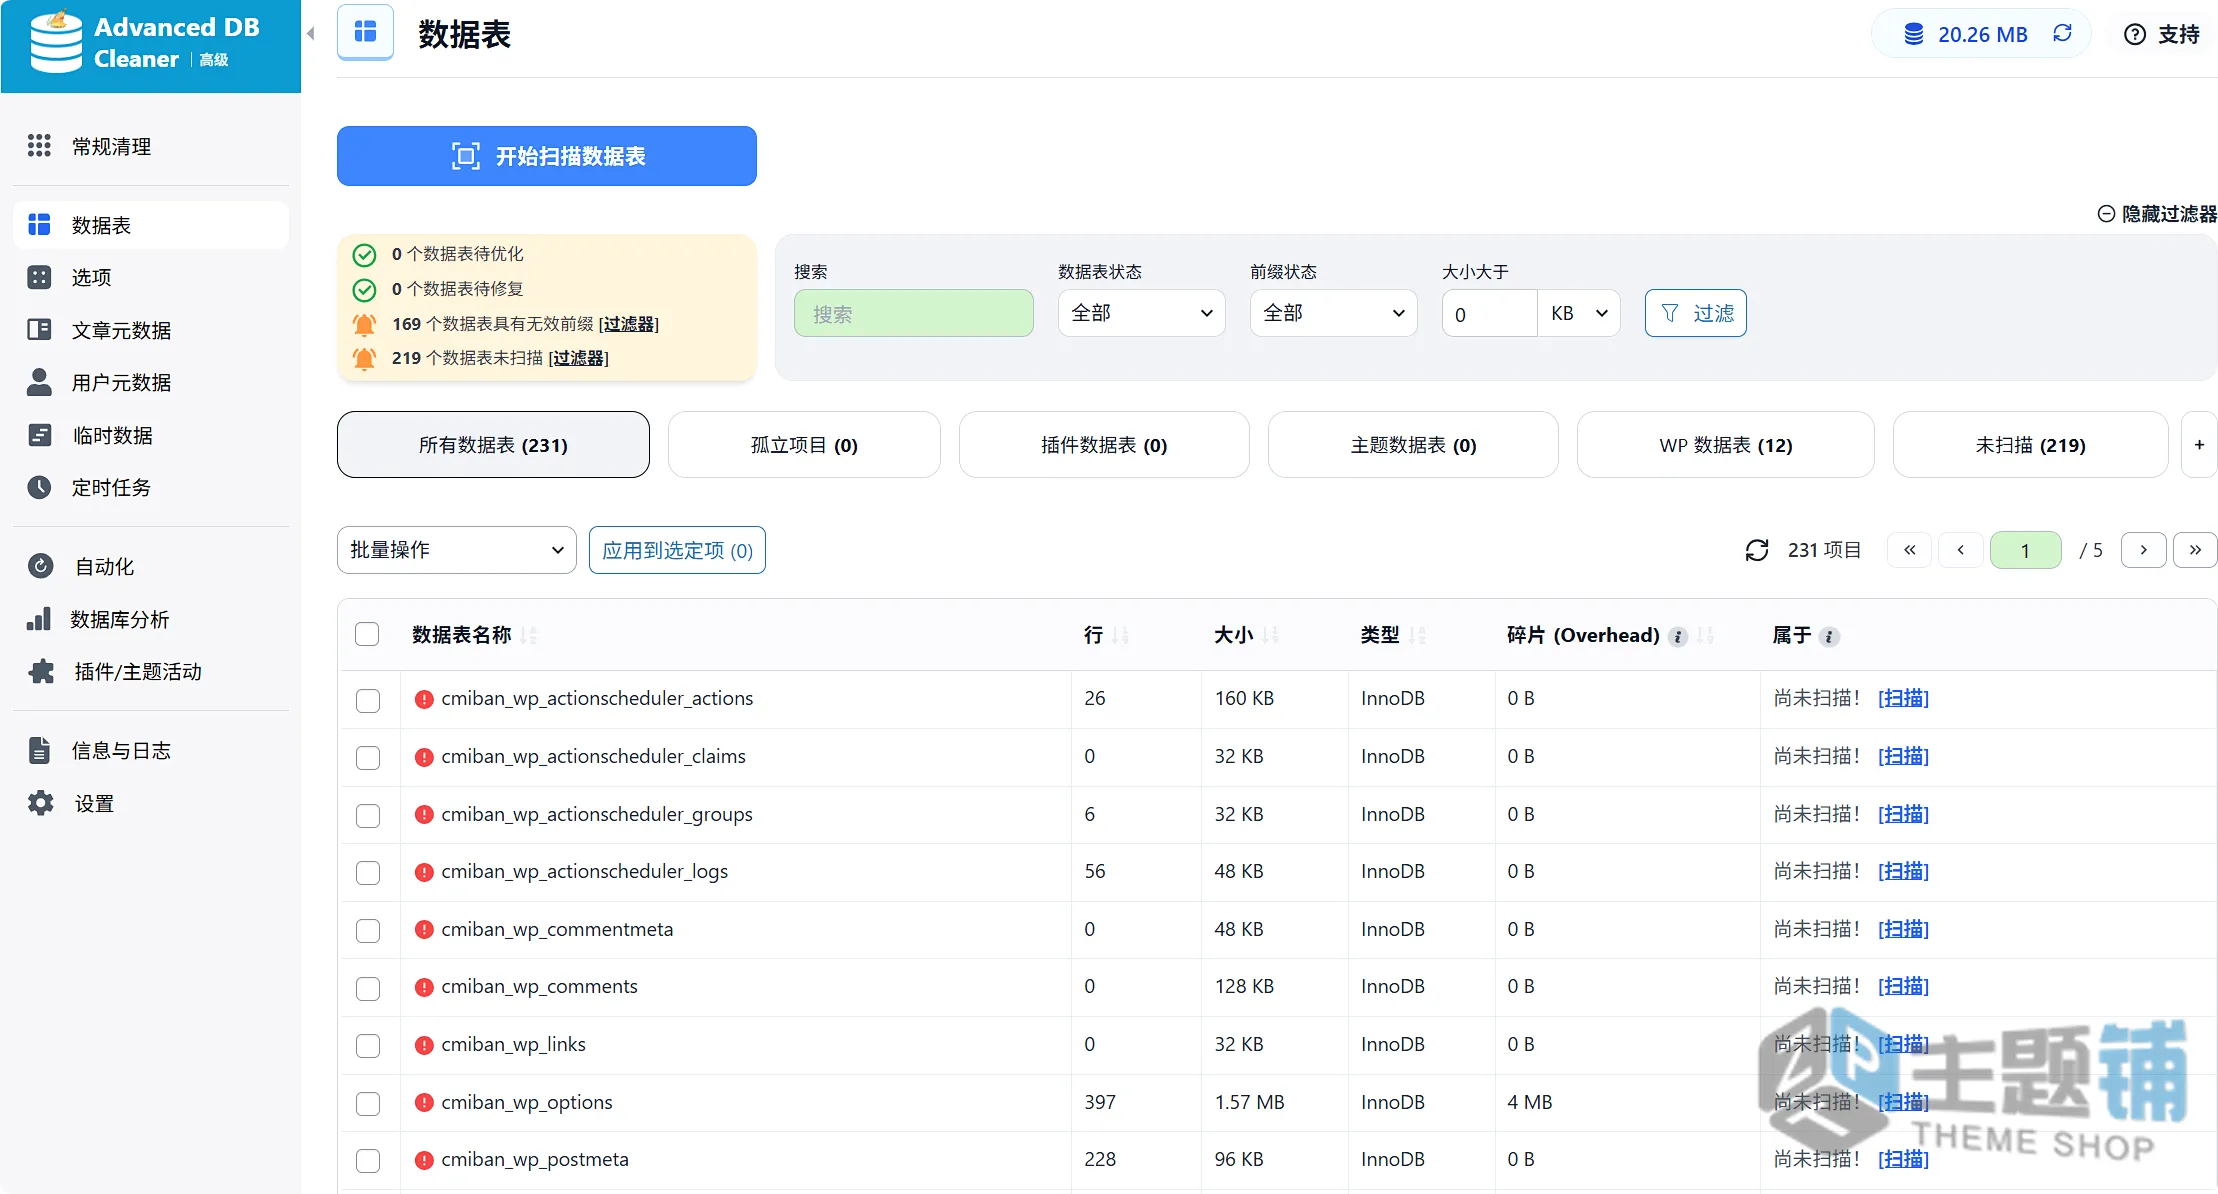
Task: Click info icon next to 属于
Action: pos(1829,637)
